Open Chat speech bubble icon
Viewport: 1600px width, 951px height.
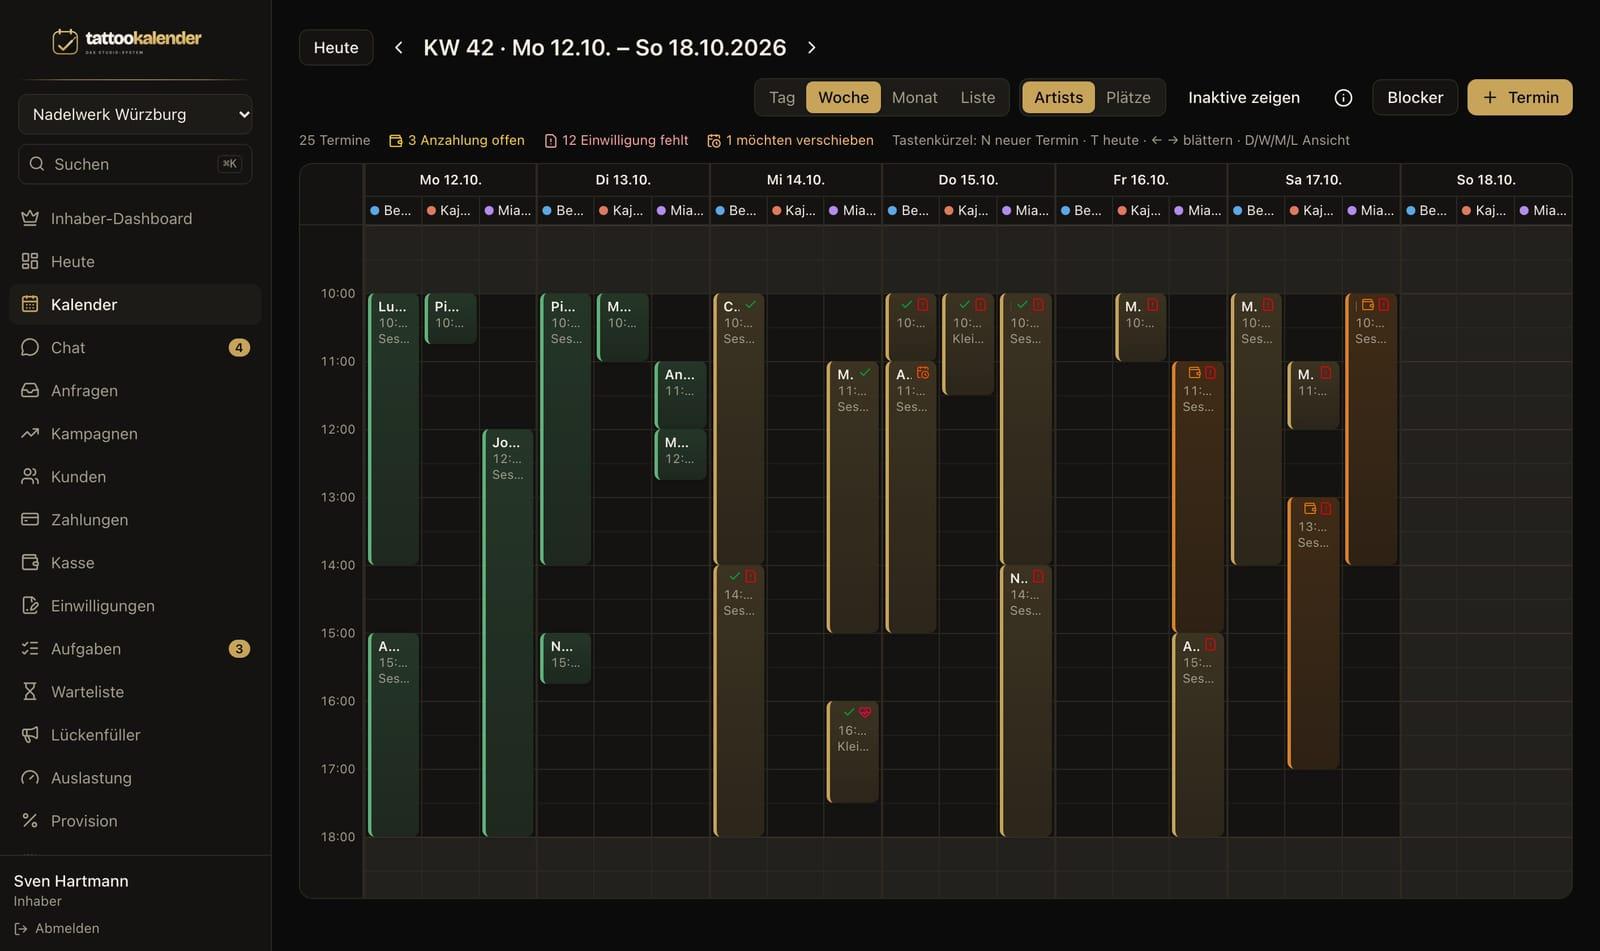click(30, 347)
